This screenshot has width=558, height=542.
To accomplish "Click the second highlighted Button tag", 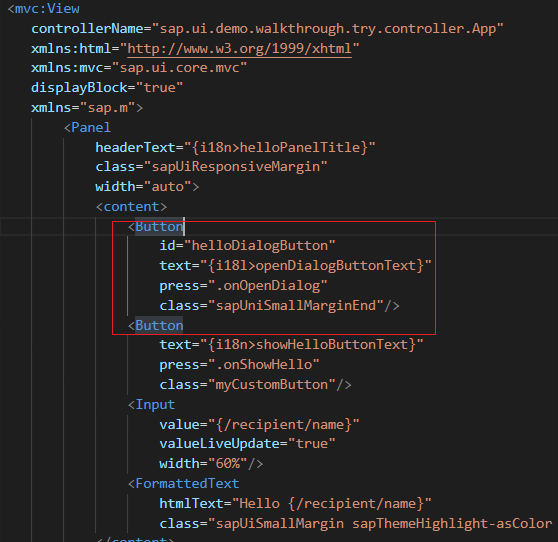I will [159, 325].
